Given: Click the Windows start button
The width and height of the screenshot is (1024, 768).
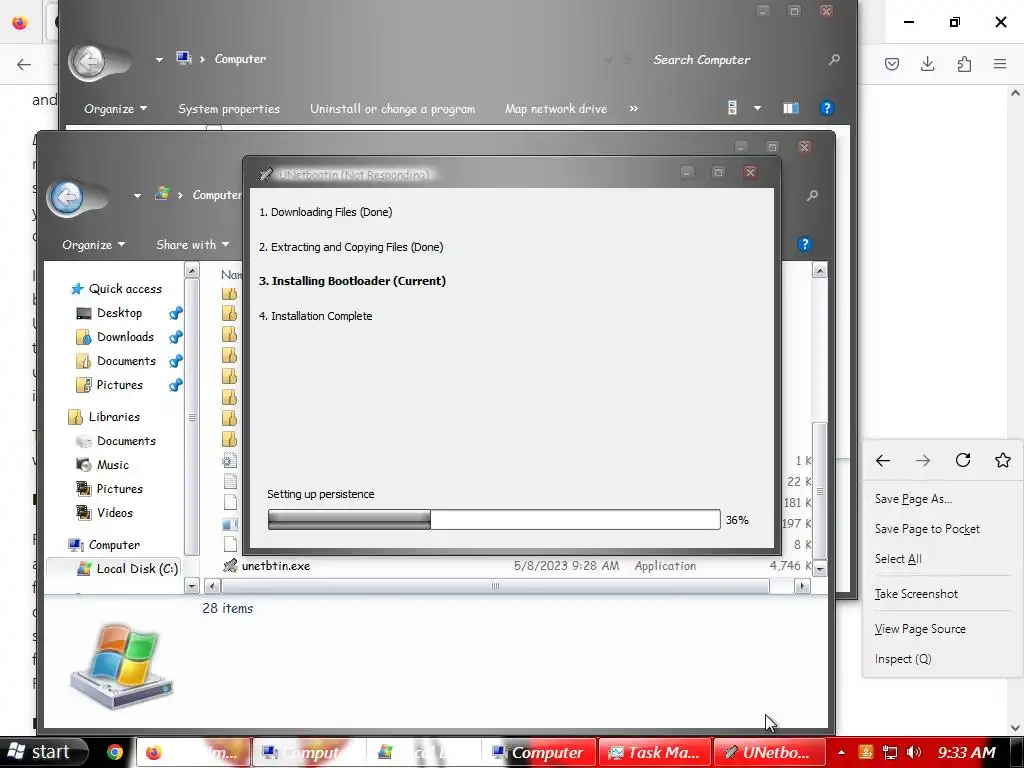Looking at the screenshot, I should pos(44,752).
